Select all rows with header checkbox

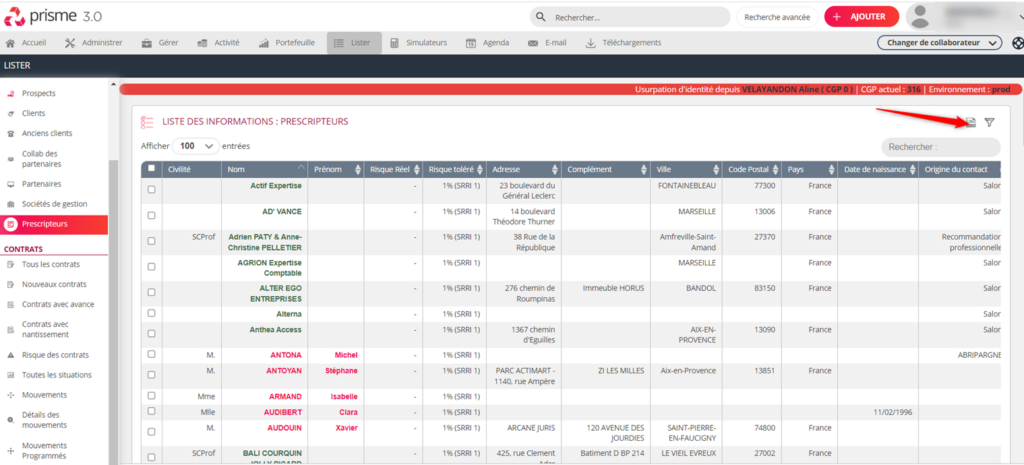click(152, 169)
